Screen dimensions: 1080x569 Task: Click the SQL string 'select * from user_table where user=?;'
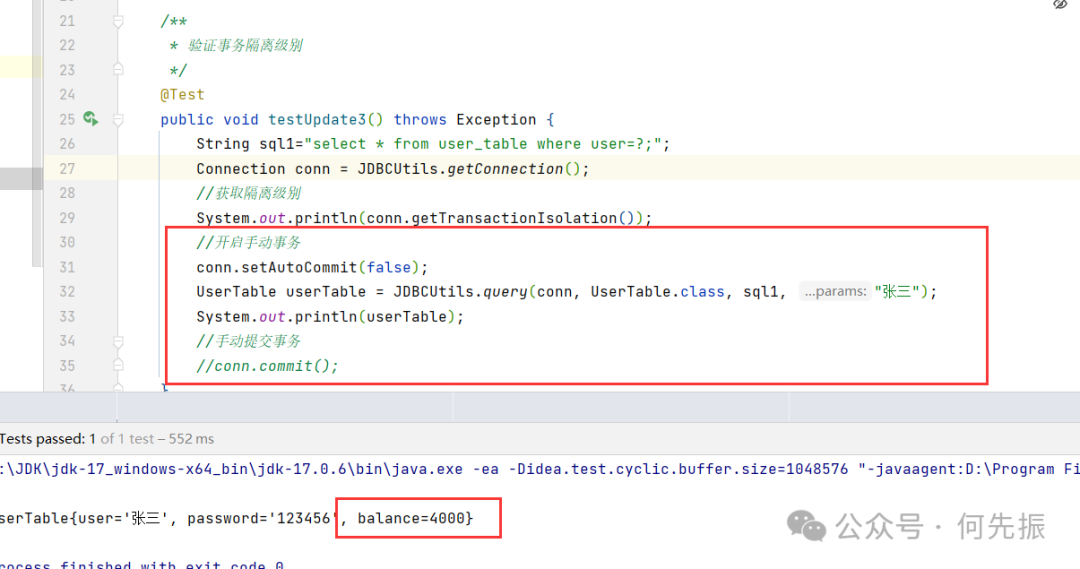(x=484, y=144)
